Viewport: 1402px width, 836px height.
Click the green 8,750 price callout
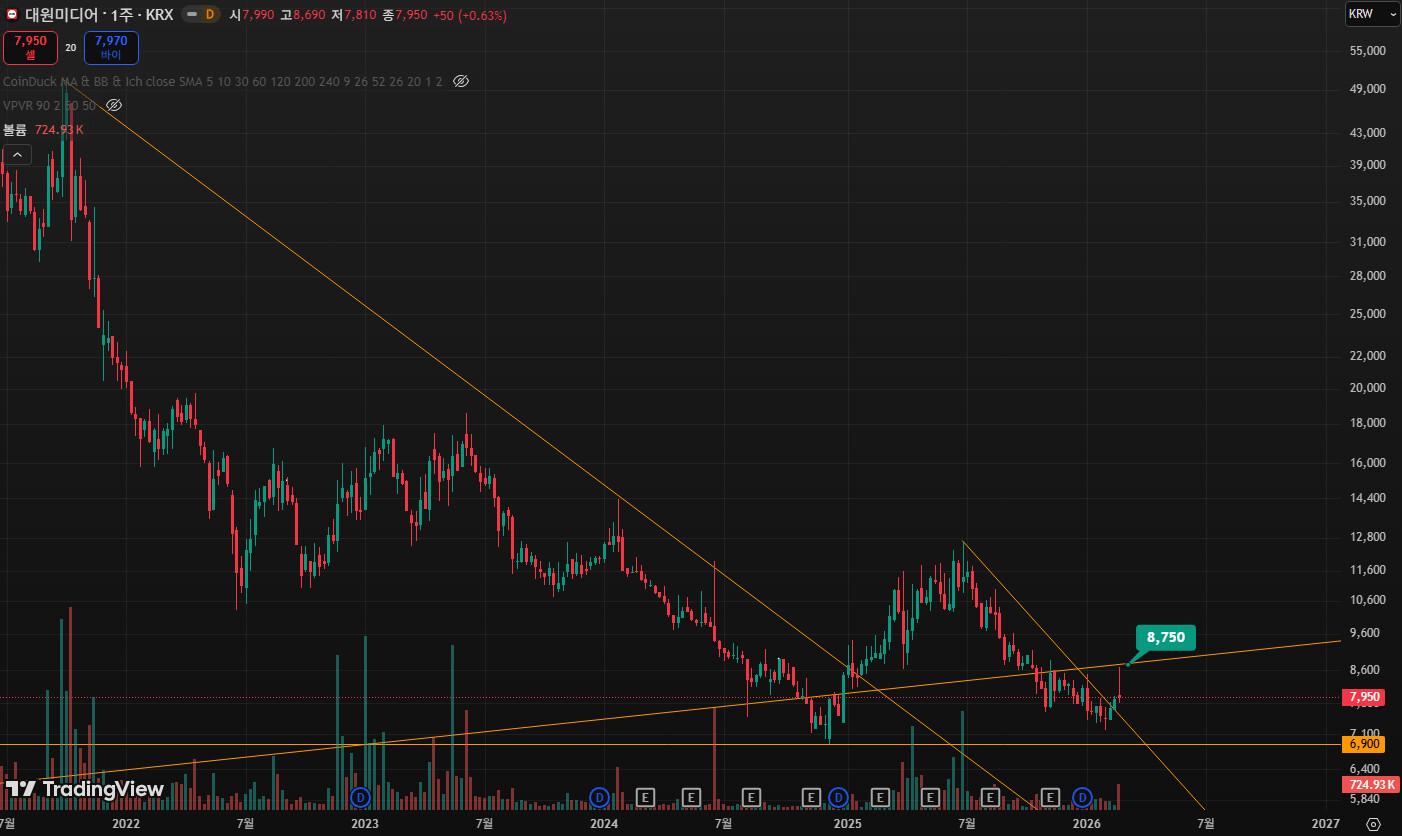pos(1165,638)
